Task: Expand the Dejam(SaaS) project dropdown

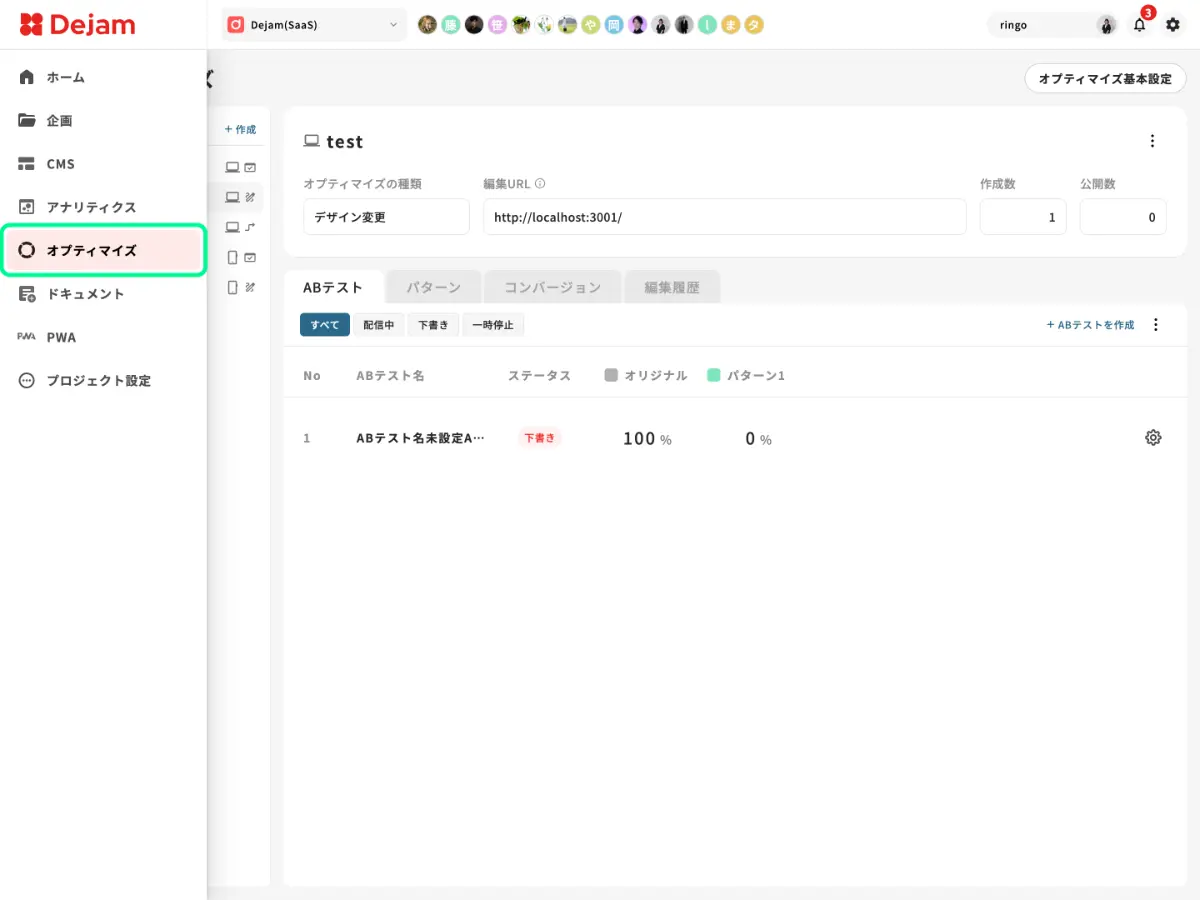Action: [x=314, y=25]
